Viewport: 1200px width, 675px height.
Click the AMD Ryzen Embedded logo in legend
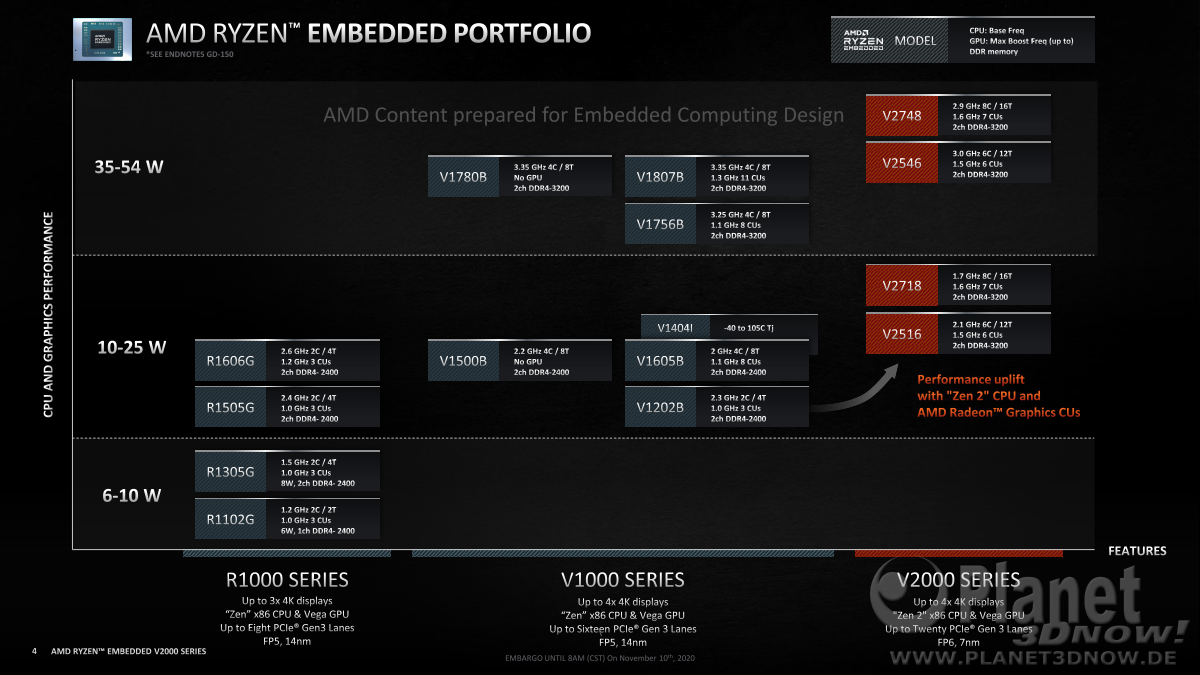[863, 41]
